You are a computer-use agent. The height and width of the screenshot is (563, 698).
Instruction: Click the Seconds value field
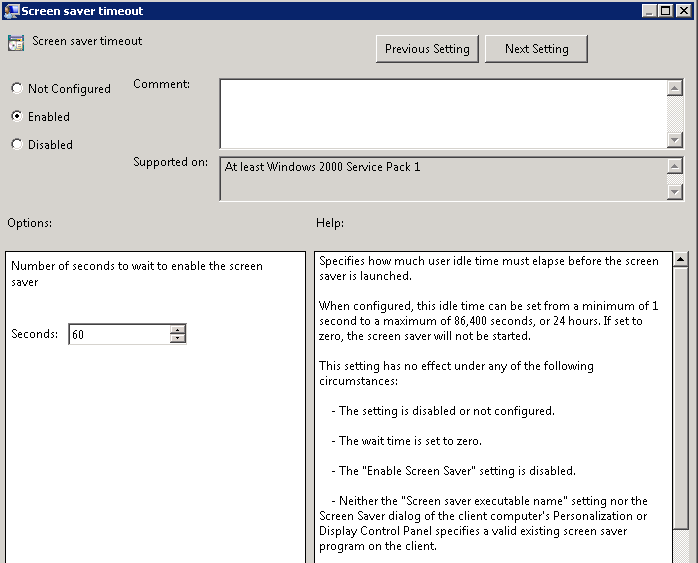(x=119, y=334)
